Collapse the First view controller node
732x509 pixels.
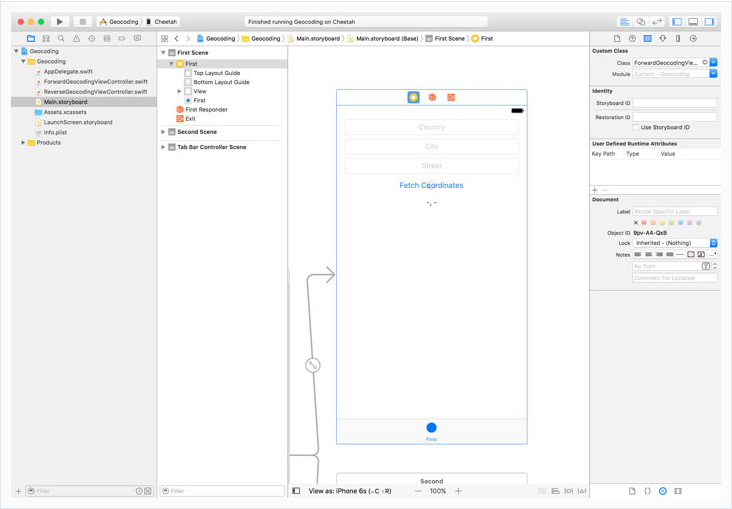171,64
